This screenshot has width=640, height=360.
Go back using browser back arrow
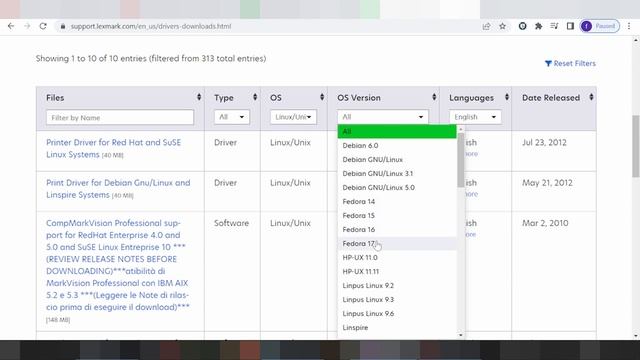[11, 26]
